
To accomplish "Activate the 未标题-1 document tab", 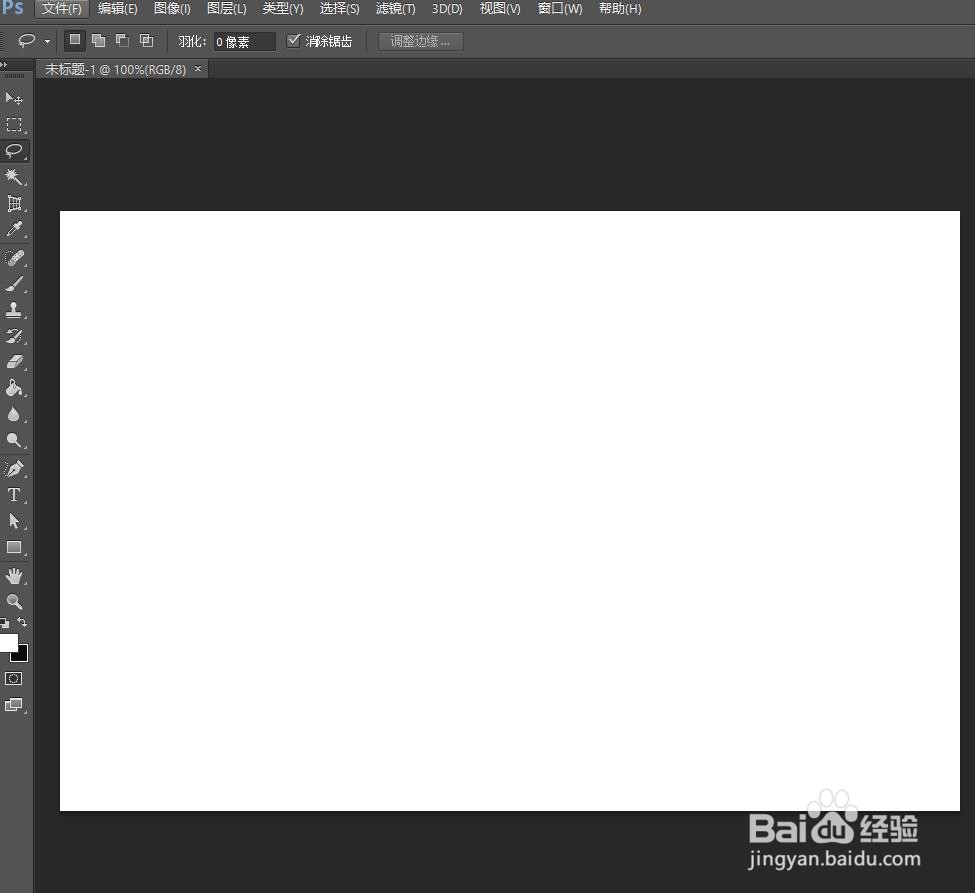I will pos(115,70).
